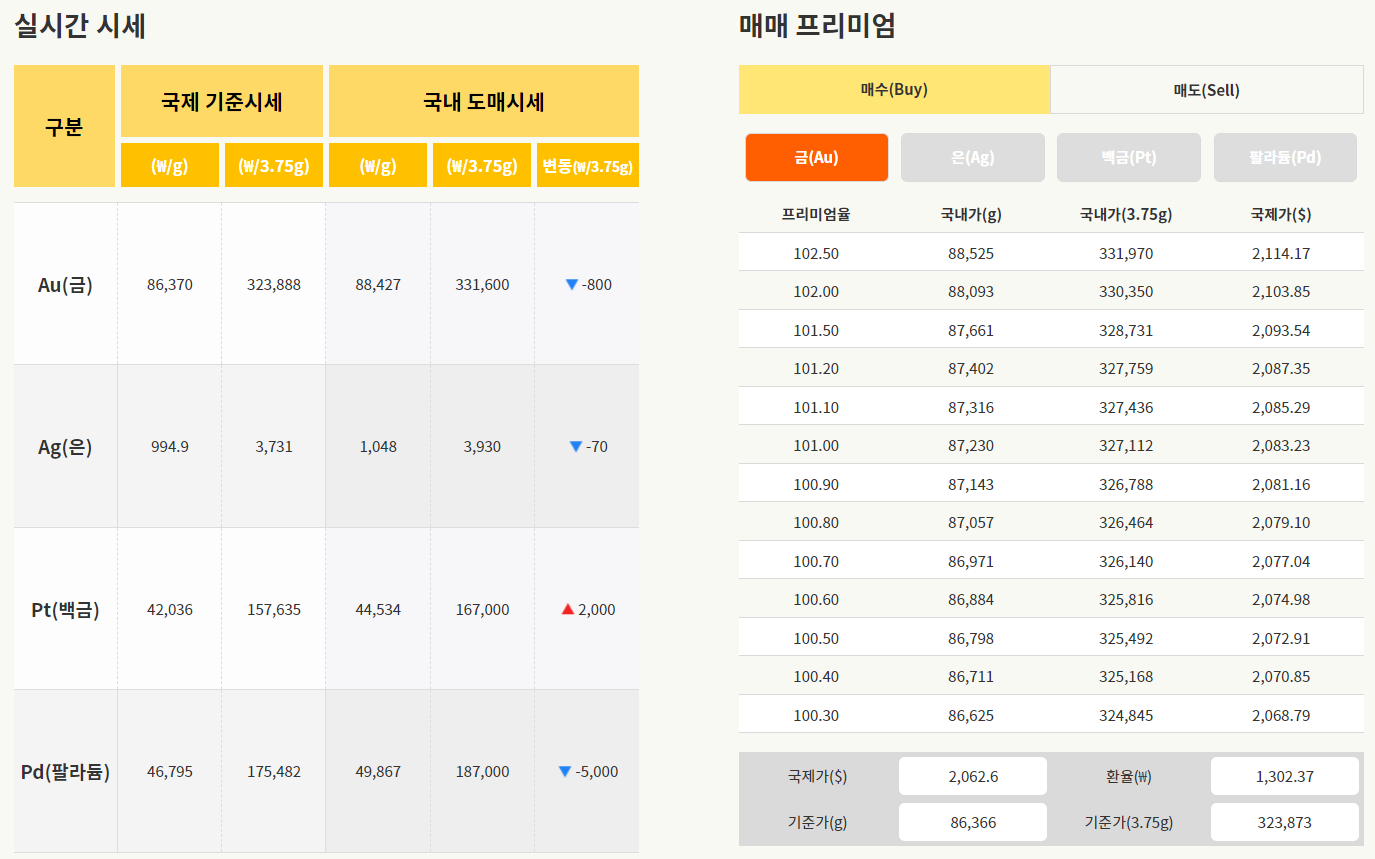Image resolution: width=1375 pixels, height=859 pixels.
Task: Click the gold value 323,888
Action: point(274,285)
